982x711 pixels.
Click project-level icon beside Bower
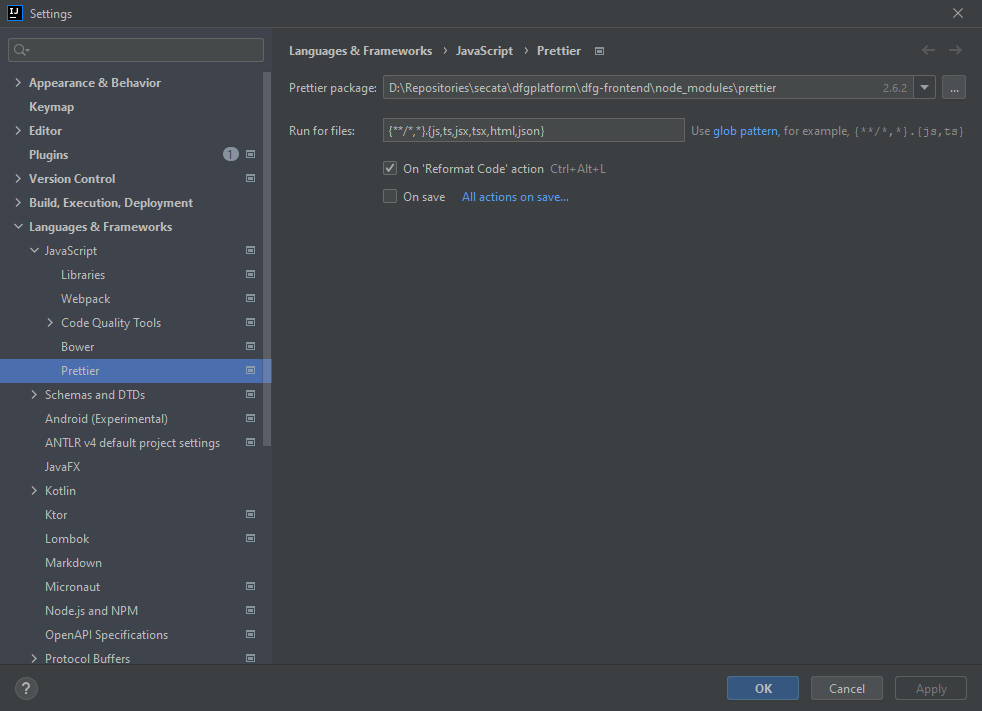(251, 346)
